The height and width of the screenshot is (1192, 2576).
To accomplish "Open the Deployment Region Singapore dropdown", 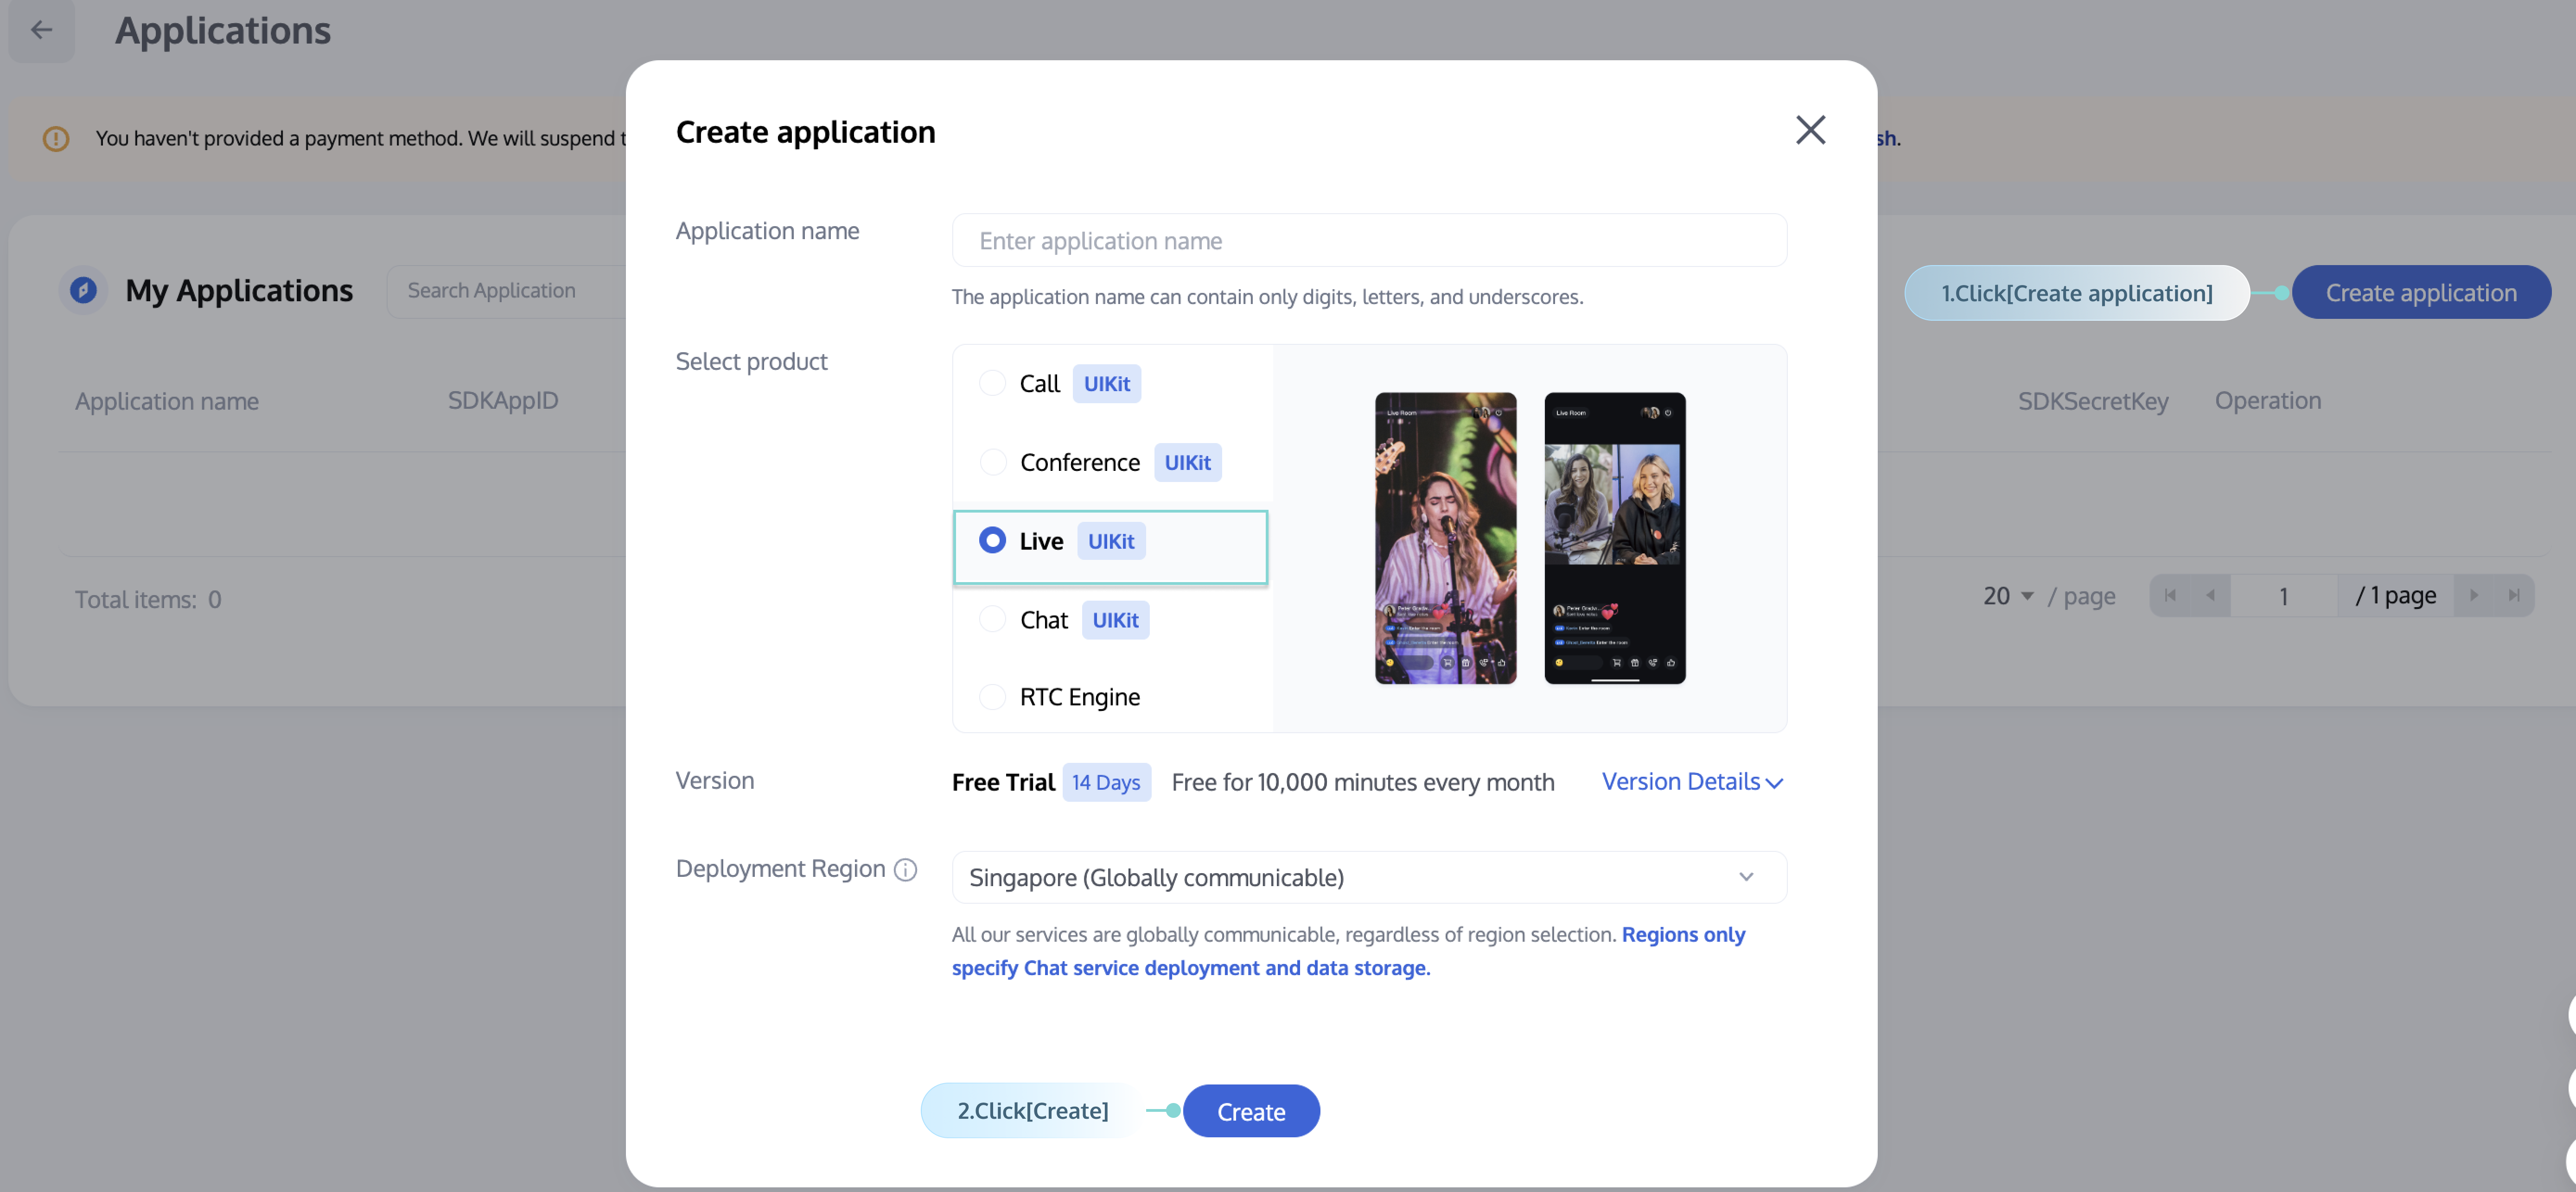I will tap(1368, 877).
